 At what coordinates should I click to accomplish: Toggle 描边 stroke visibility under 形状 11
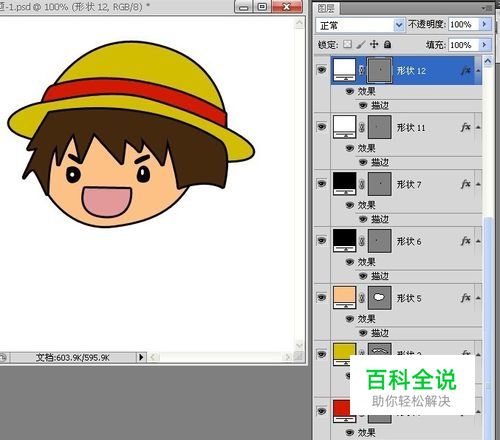tap(363, 162)
